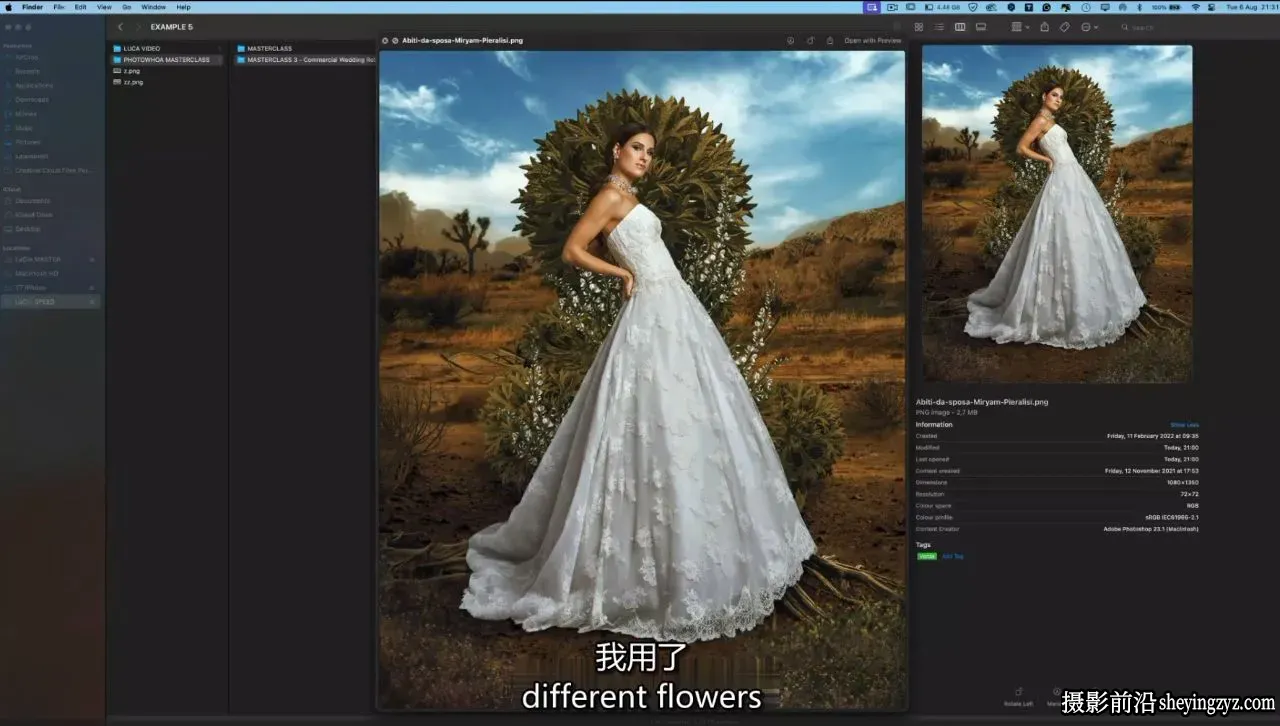Open the Apple menu
The image size is (1280, 726).
8,7
